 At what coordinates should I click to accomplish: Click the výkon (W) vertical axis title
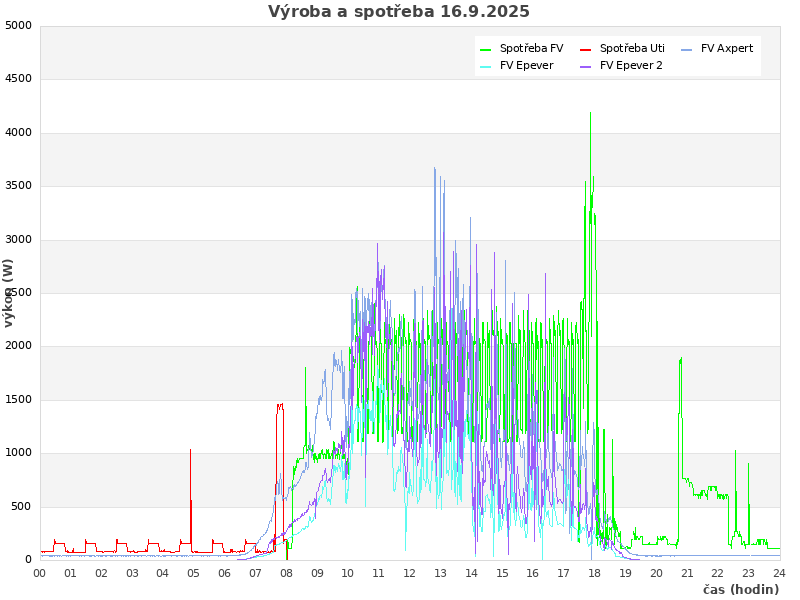pos(9,292)
